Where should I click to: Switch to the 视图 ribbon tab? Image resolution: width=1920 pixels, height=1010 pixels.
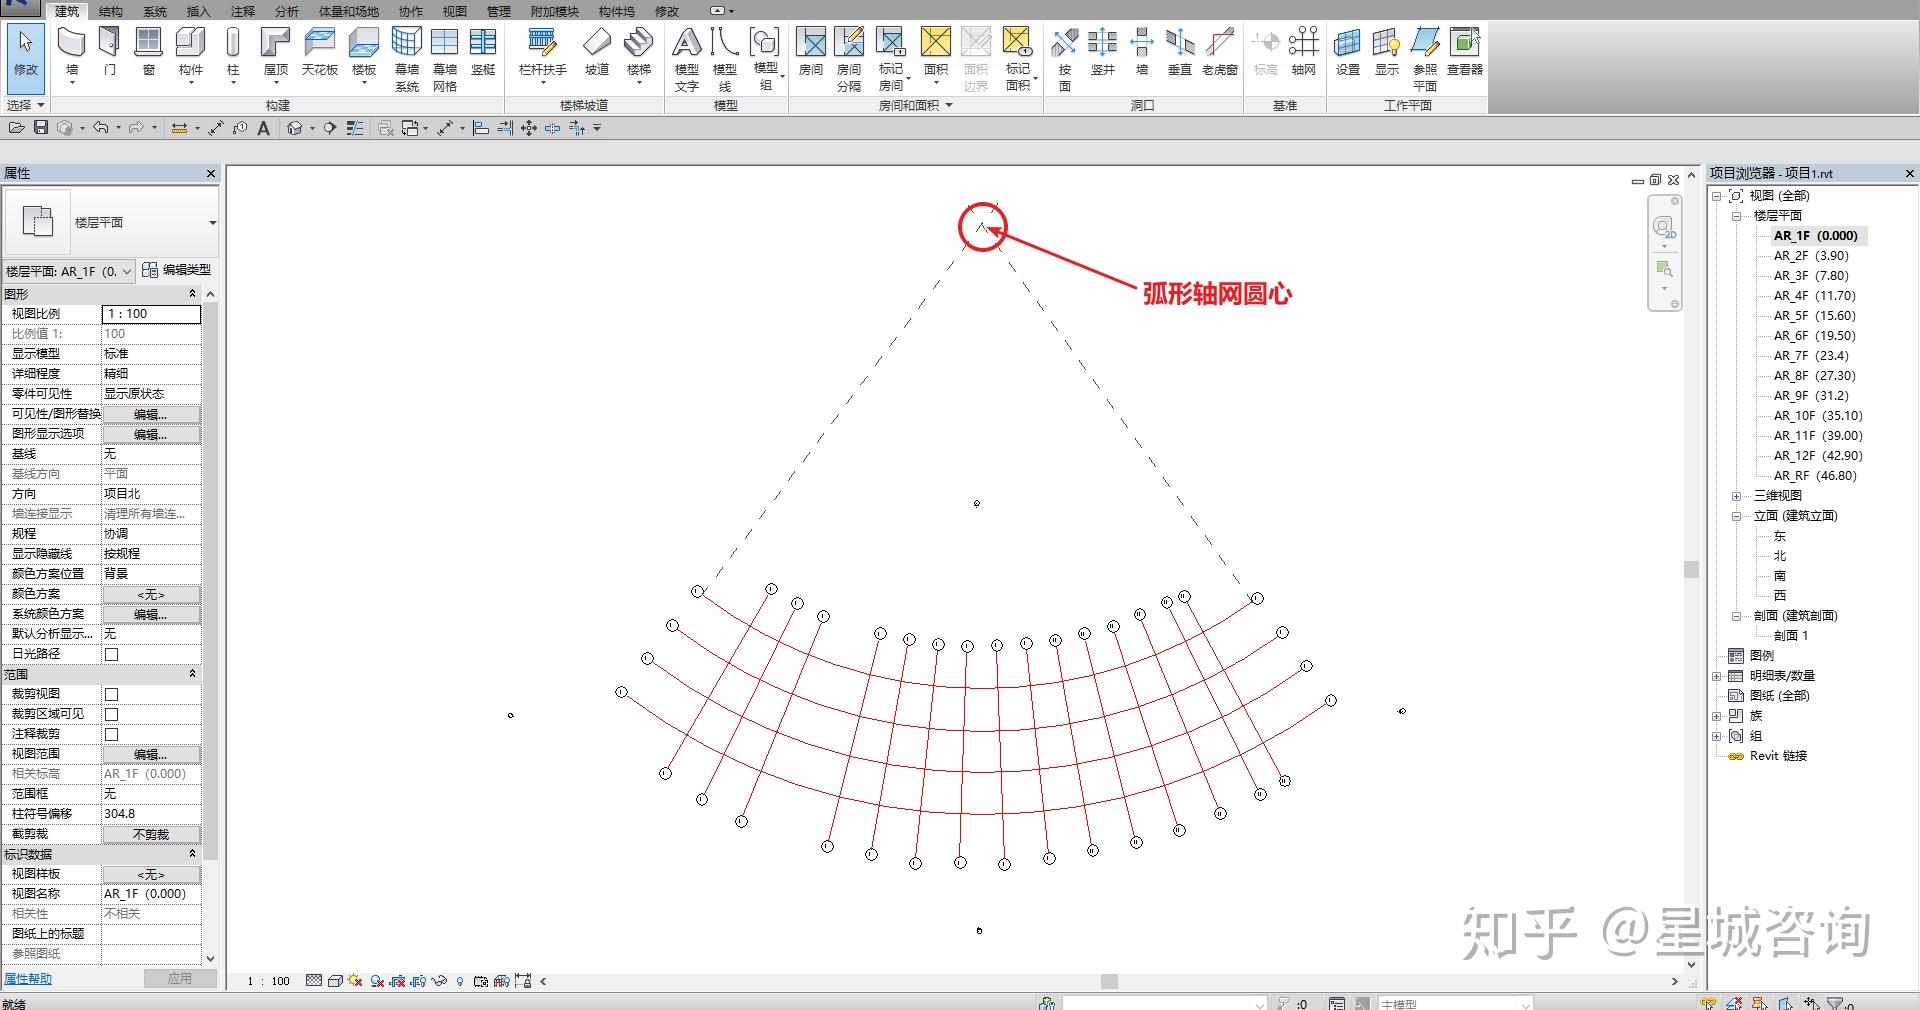click(x=455, y=11)
